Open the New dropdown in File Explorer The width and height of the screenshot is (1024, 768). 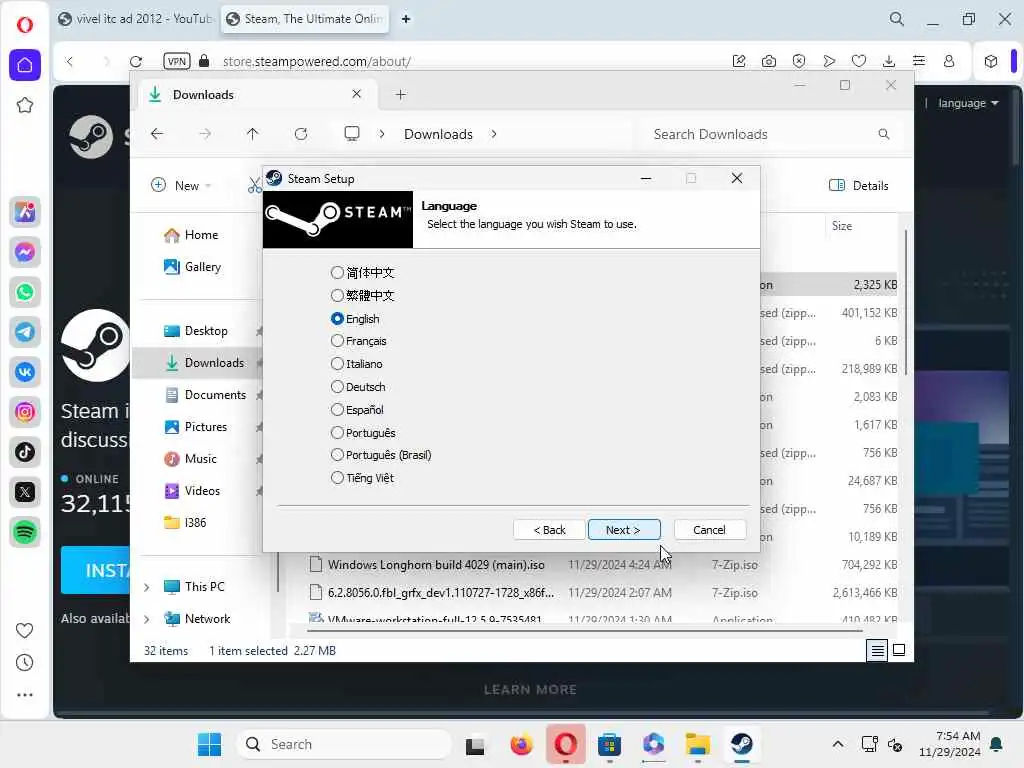181,185
